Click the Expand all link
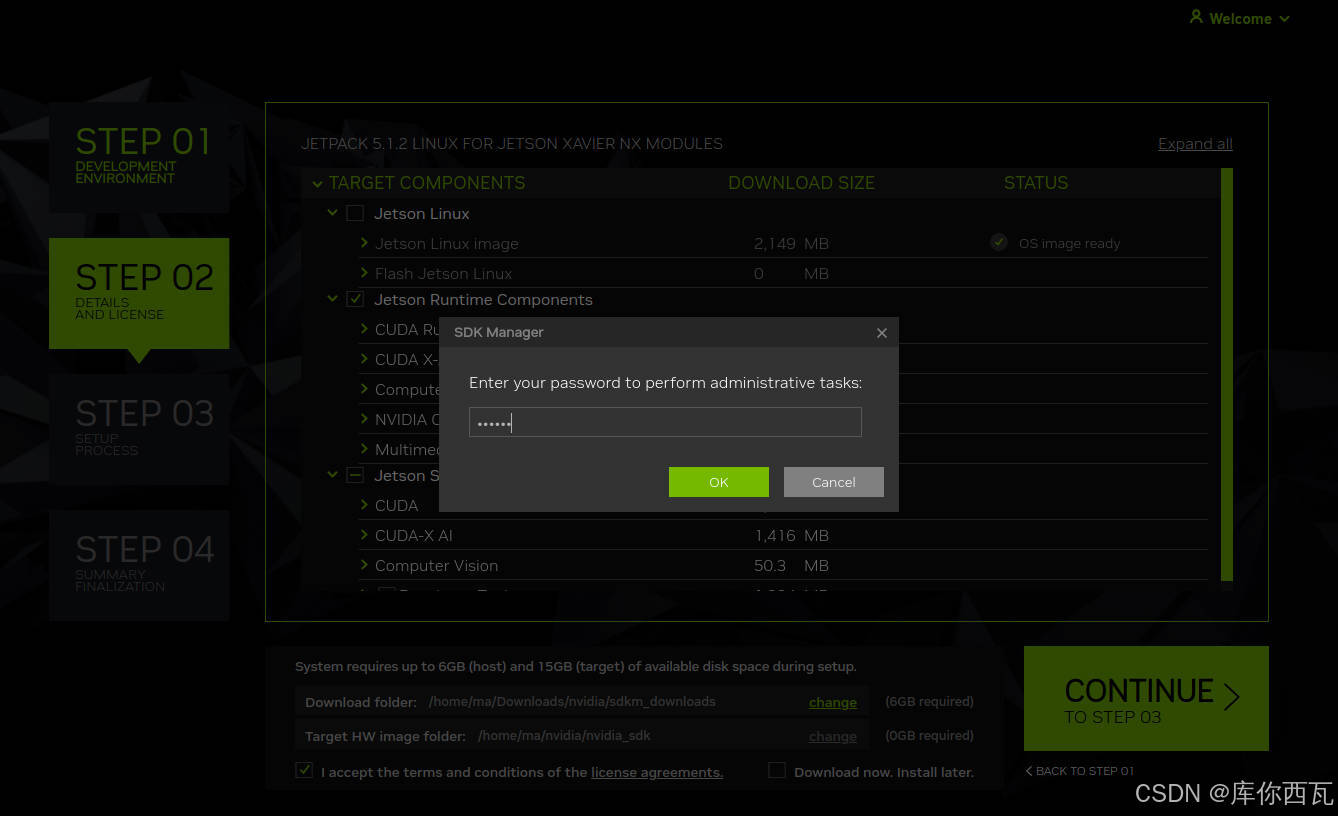 [x=1195, y=144]
